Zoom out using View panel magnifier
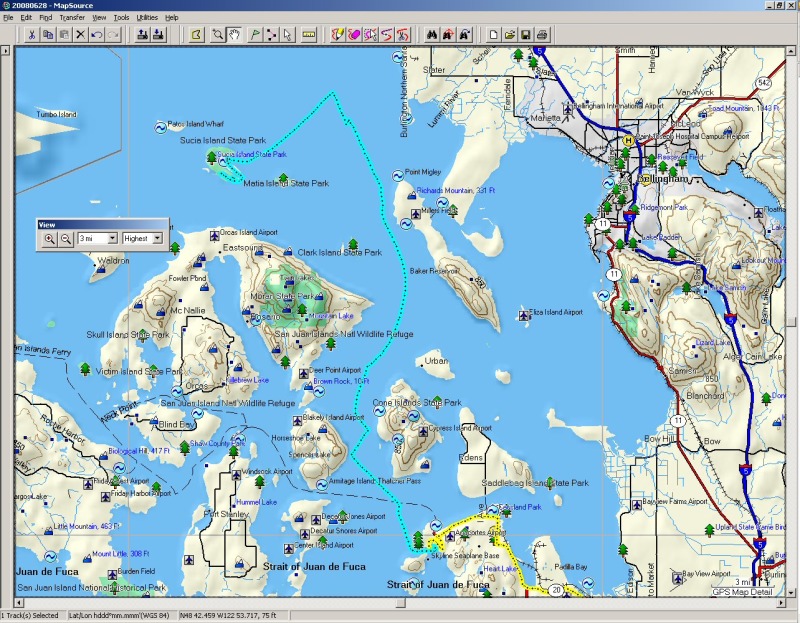 pos(66,238)
